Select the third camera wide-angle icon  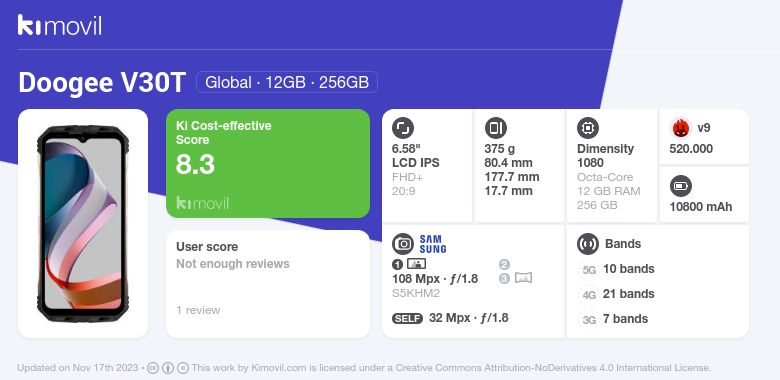[x=523, y=278]
